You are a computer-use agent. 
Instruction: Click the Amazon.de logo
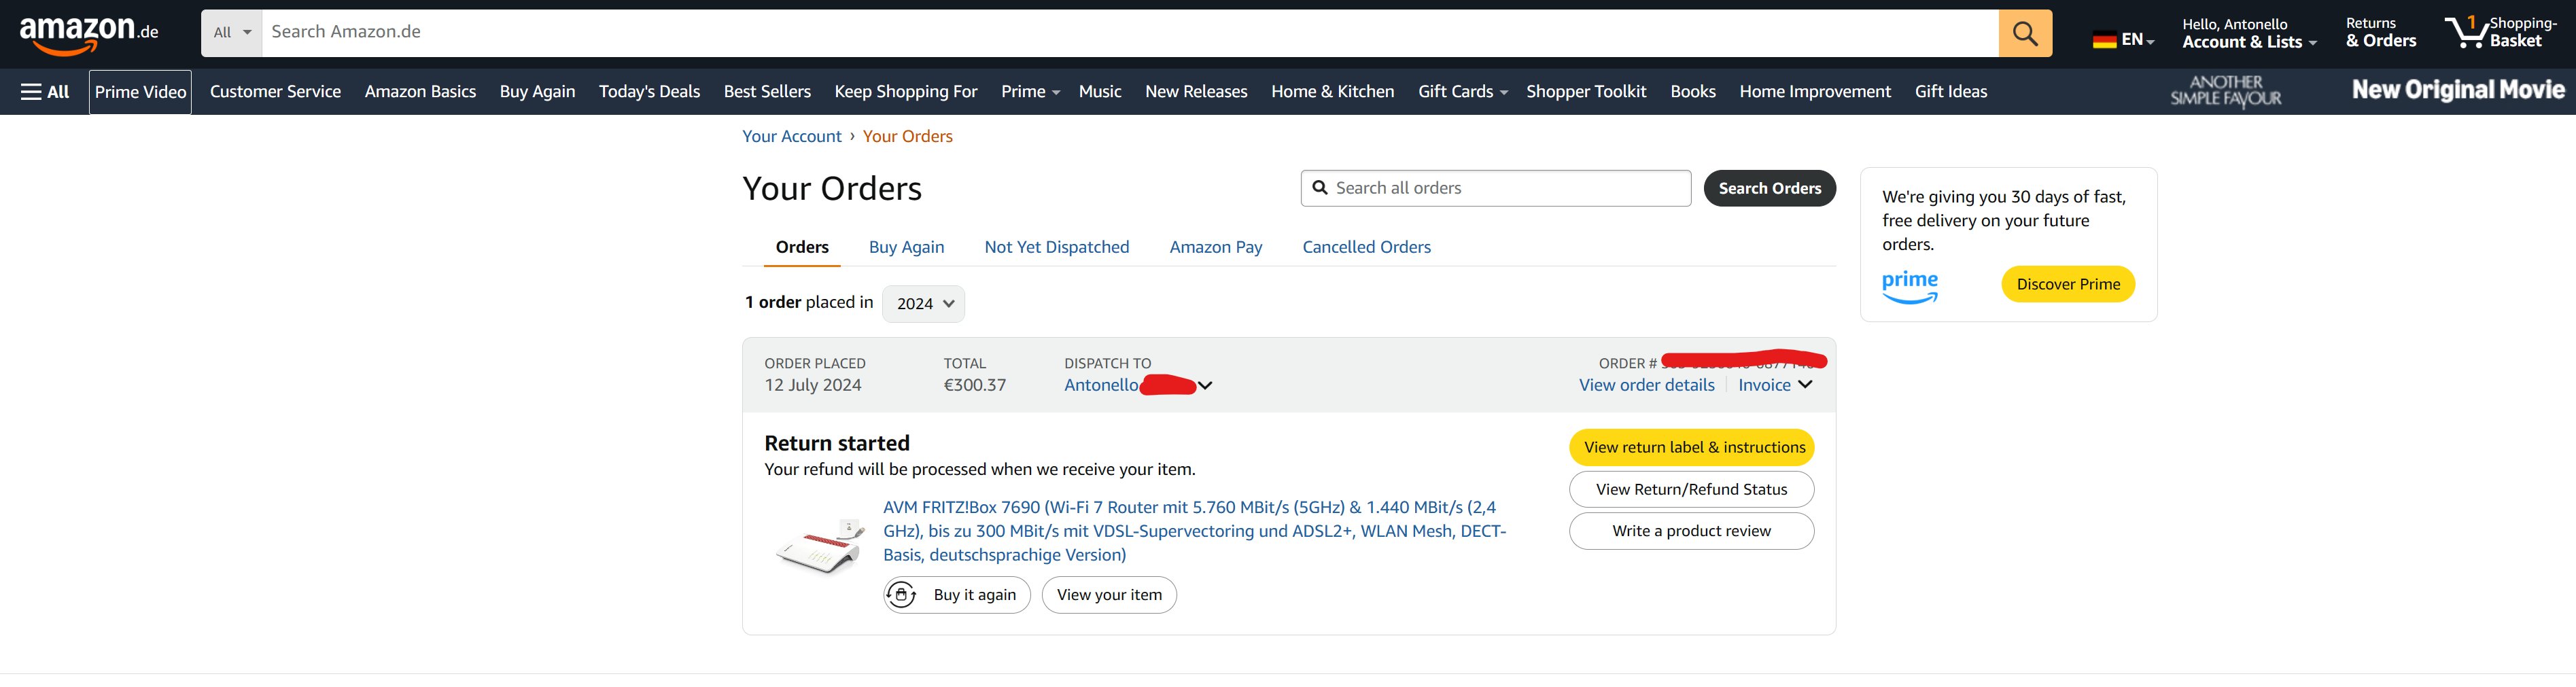click(x=88, y=34)
